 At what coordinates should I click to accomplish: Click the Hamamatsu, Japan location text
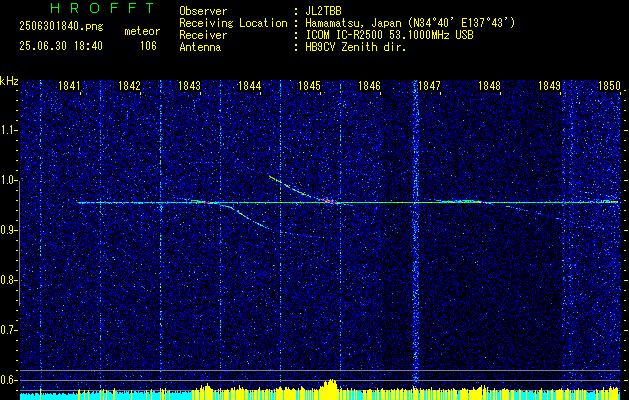pos(409,23)
